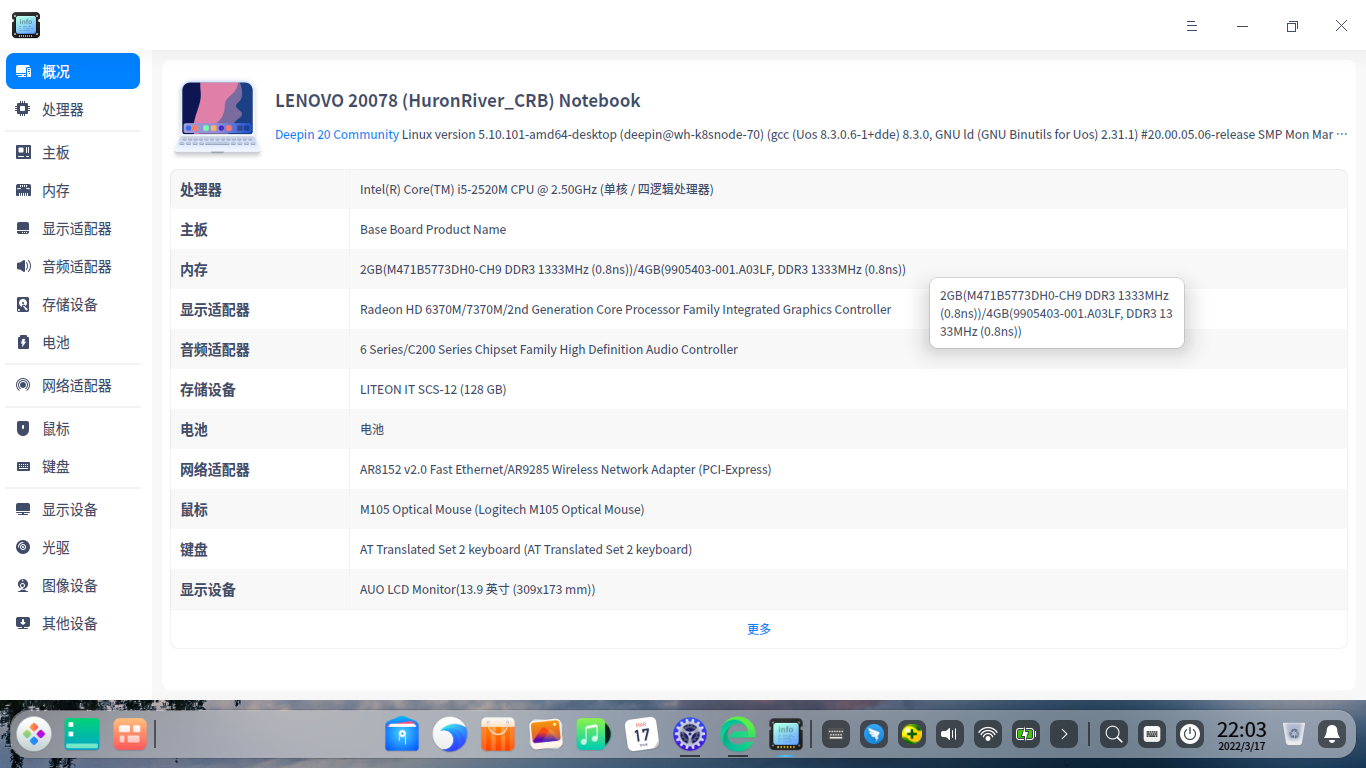
Task: Open the gear Control Center dock icon
Action: click(690, 734)
